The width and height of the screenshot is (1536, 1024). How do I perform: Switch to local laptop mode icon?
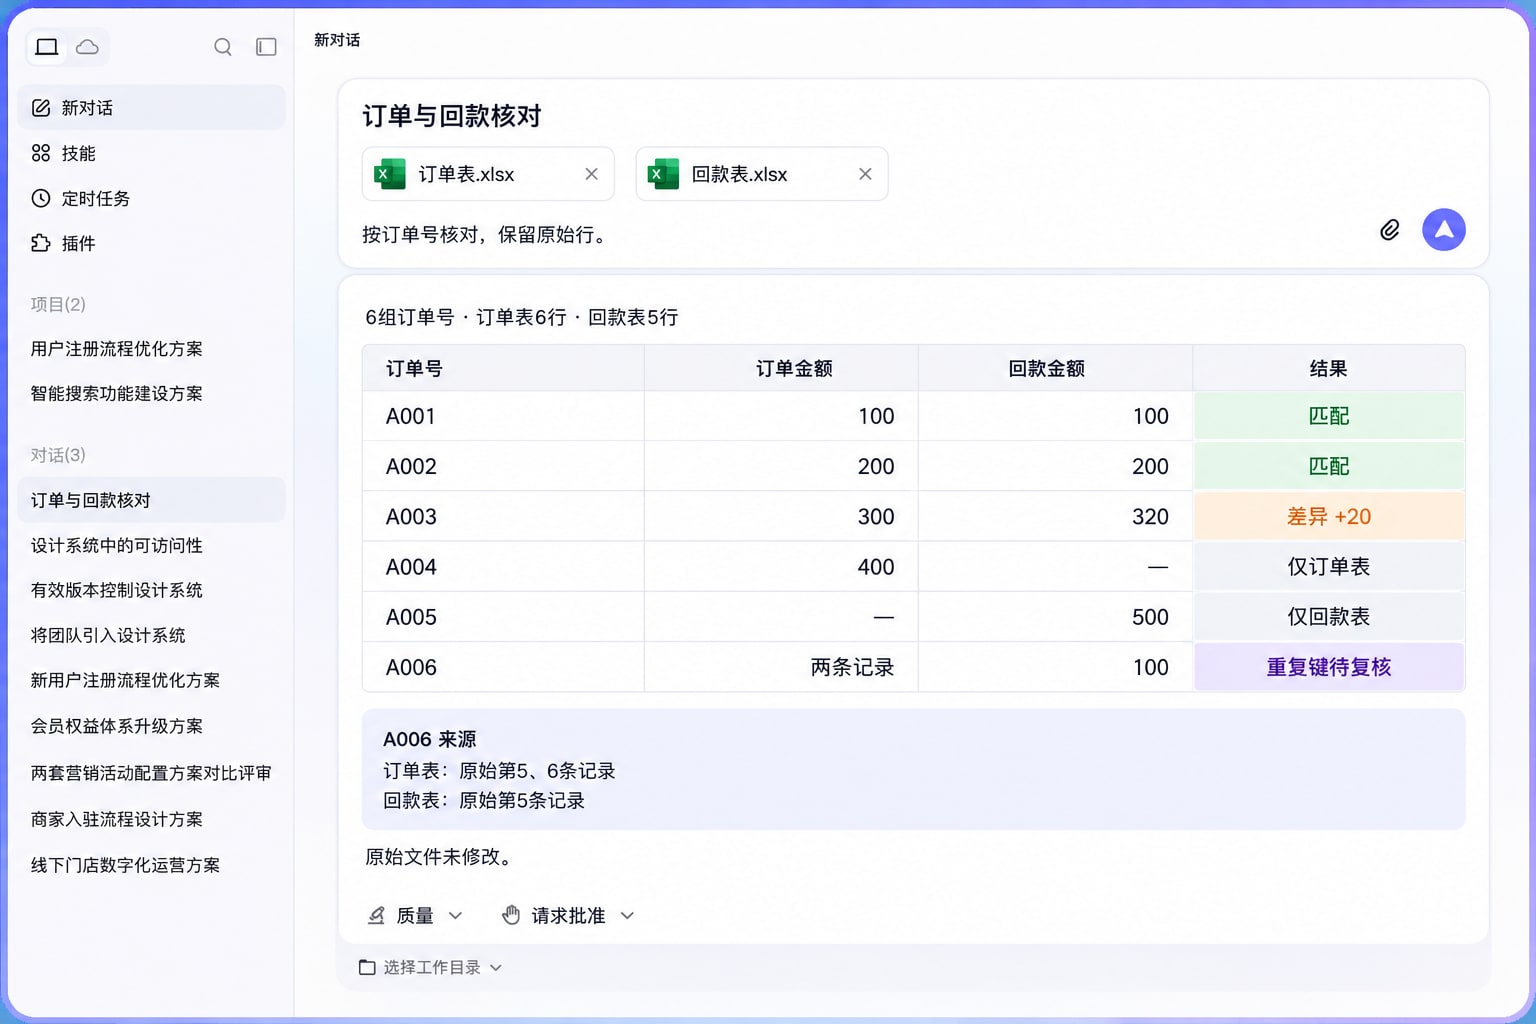(47, 47)
